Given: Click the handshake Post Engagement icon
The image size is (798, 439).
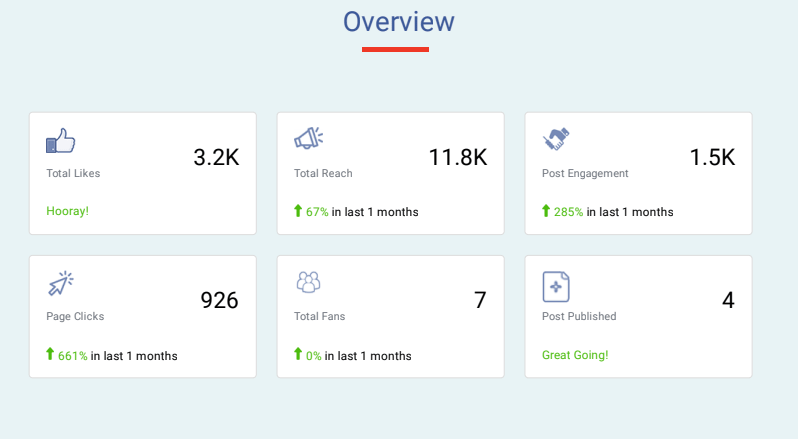Looking at the screenshot, I should tap(556, 139).
